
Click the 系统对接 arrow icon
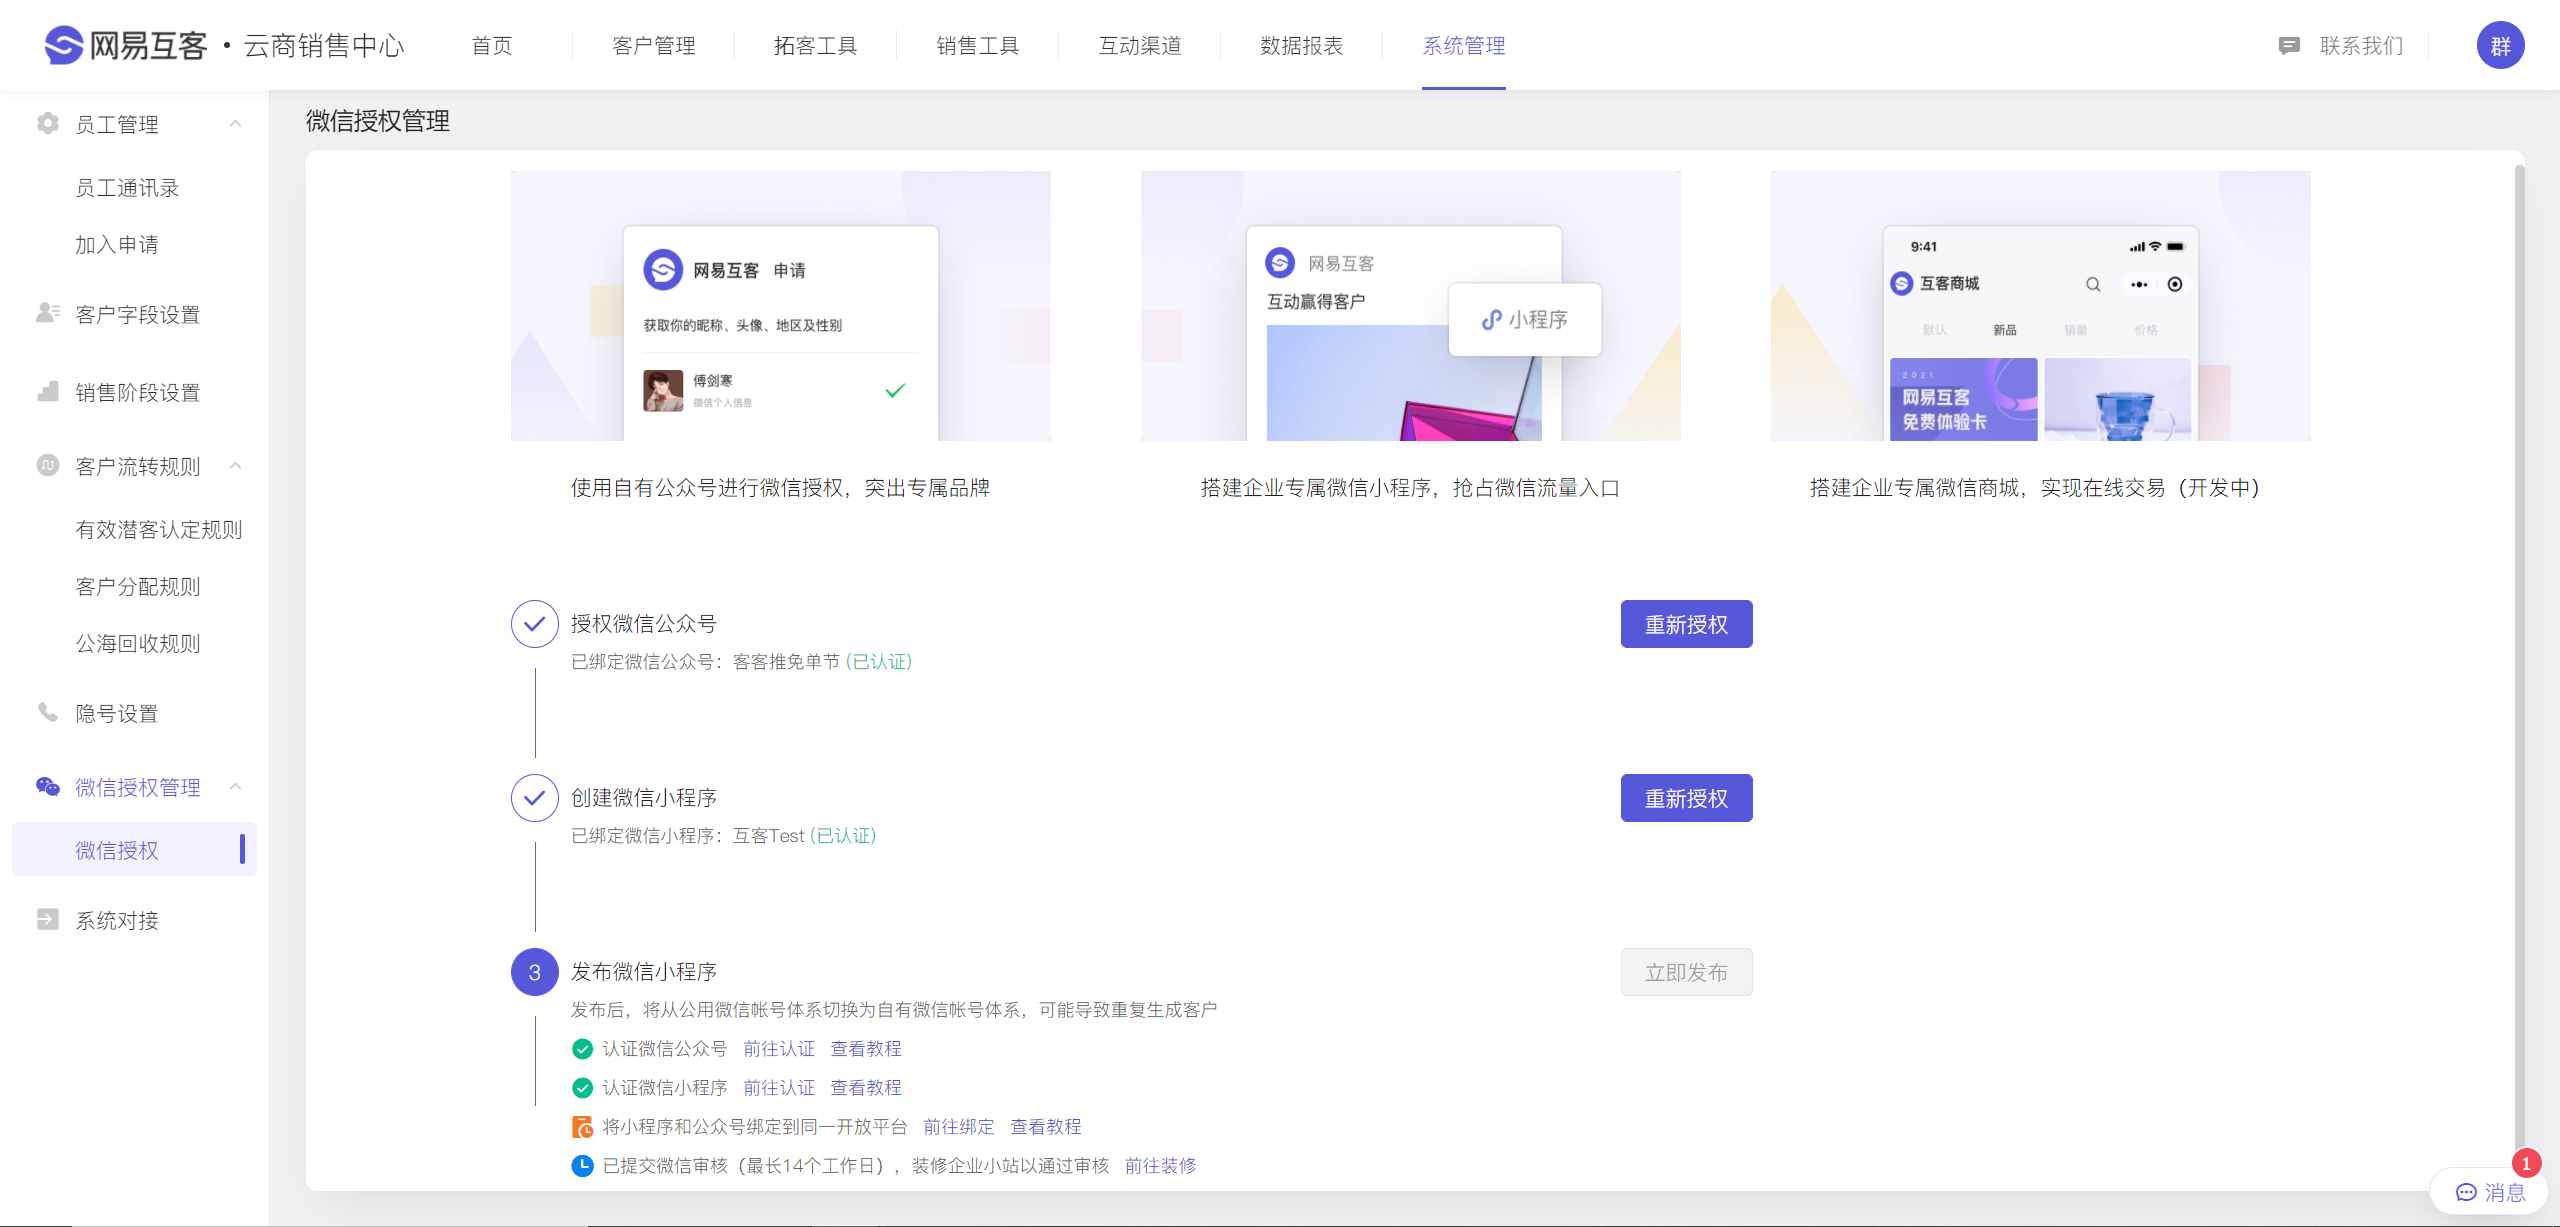coord(47,919)
